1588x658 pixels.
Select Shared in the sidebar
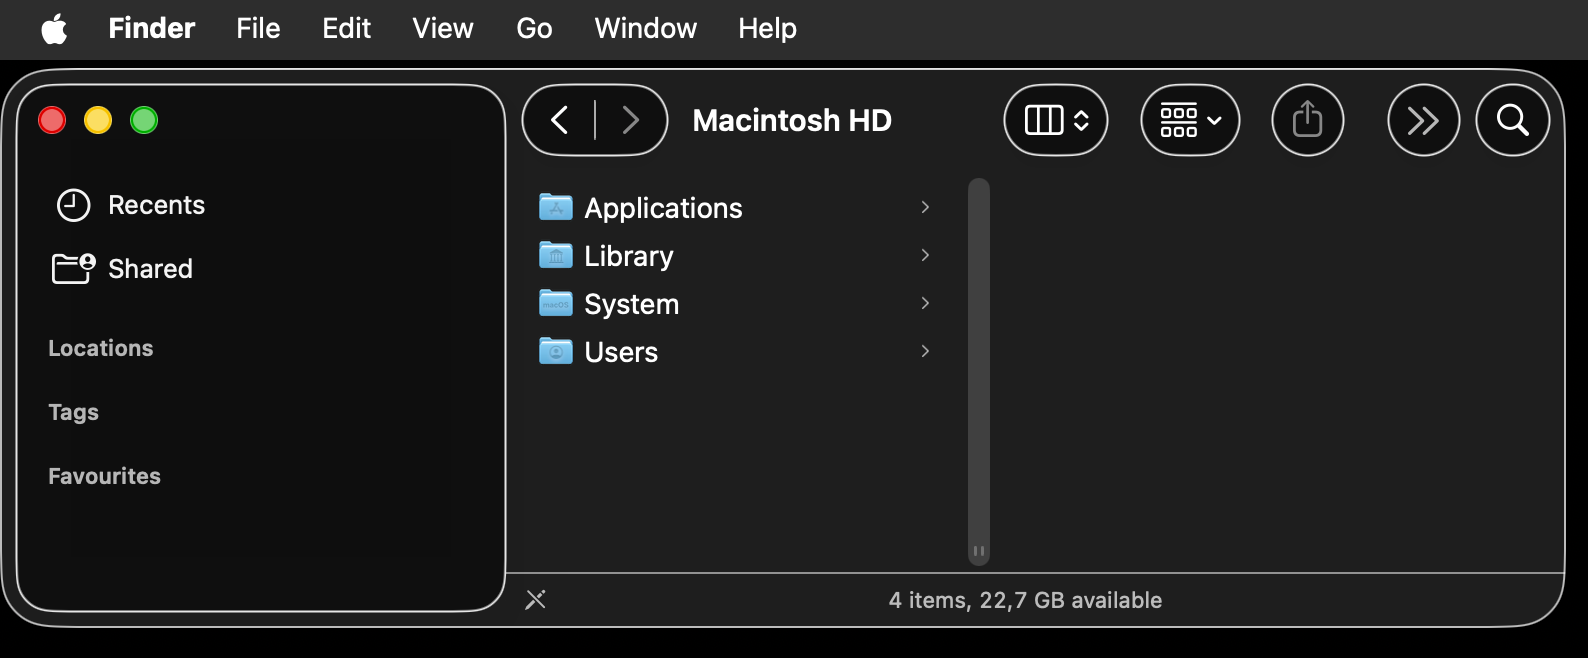coord(150,269)
